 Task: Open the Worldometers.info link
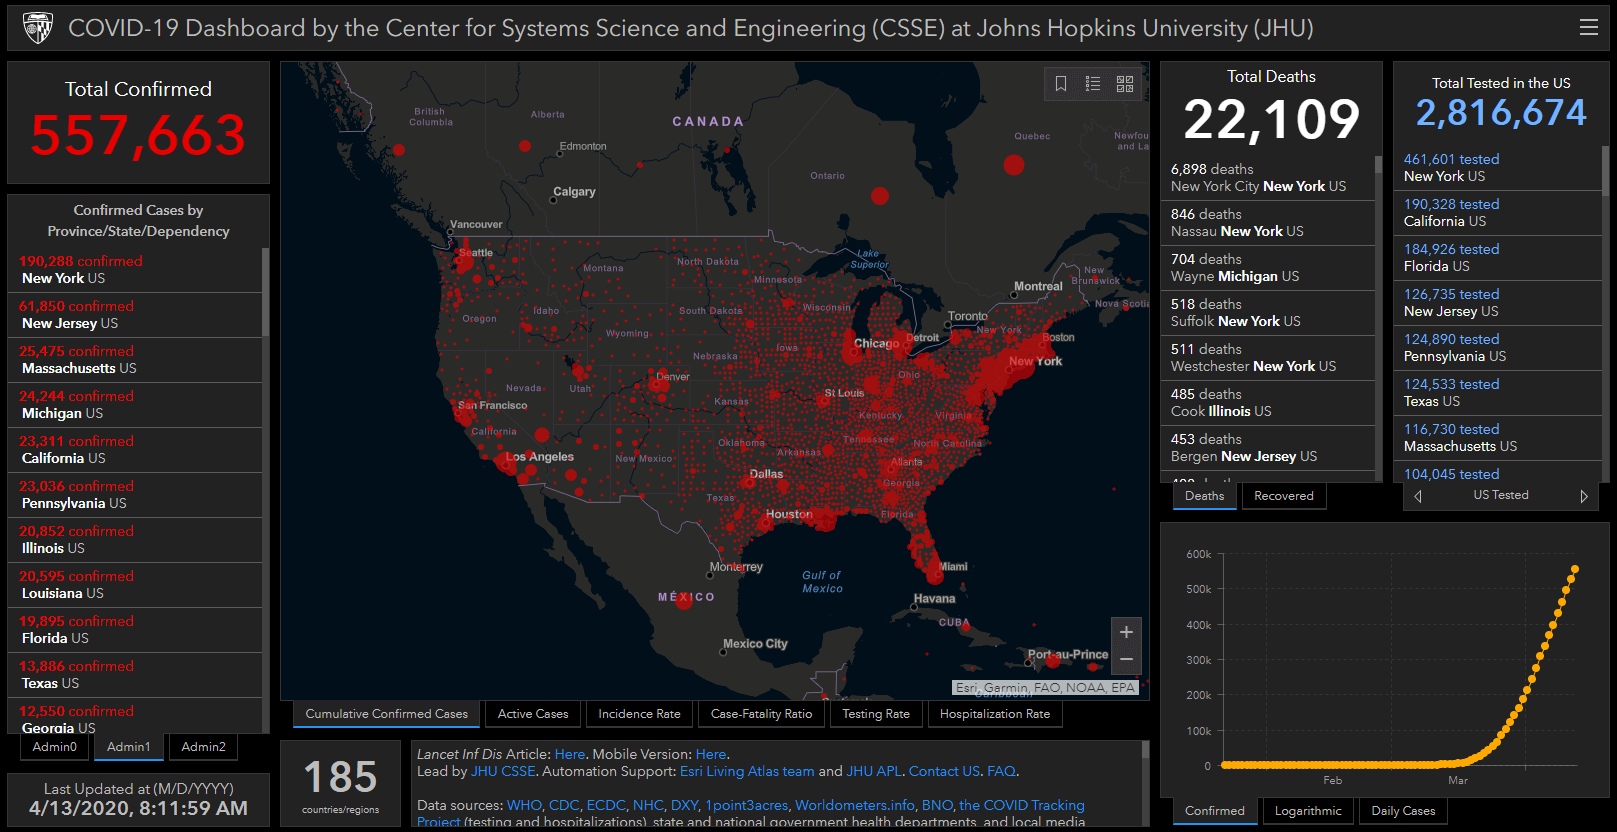click(x=855, y=805)
